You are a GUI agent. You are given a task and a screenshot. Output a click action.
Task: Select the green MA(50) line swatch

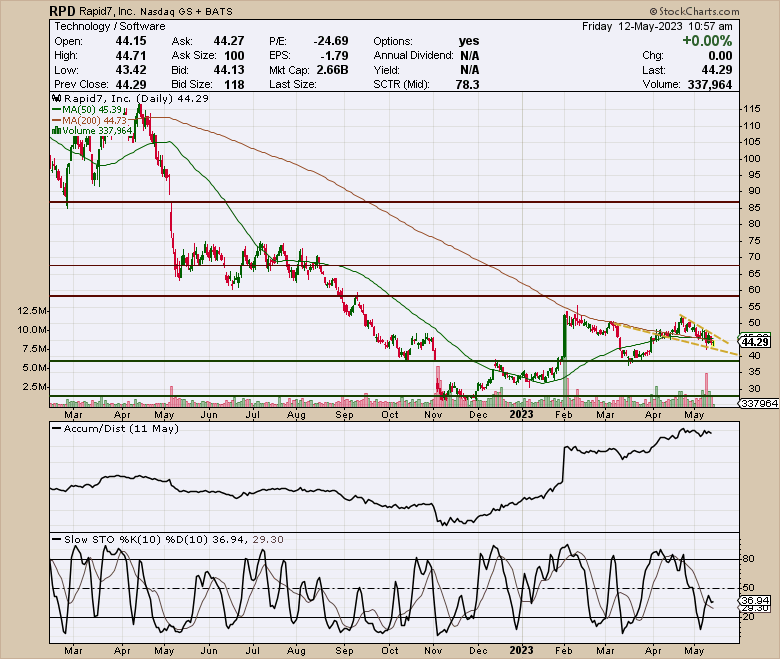coord(57,109)
